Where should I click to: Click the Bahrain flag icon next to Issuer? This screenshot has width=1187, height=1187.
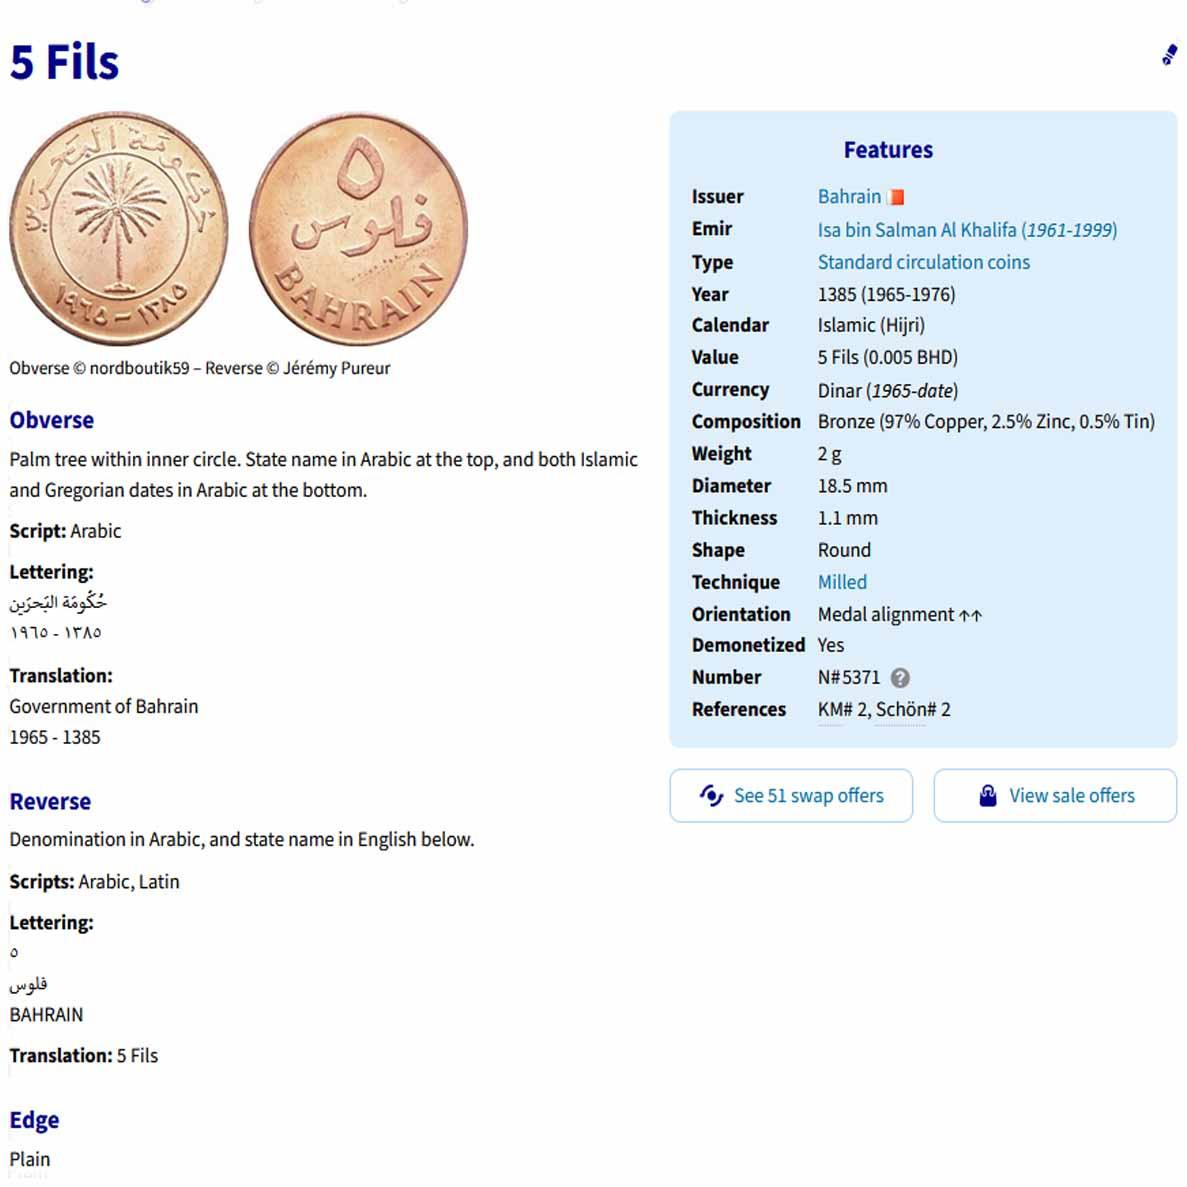895,197
